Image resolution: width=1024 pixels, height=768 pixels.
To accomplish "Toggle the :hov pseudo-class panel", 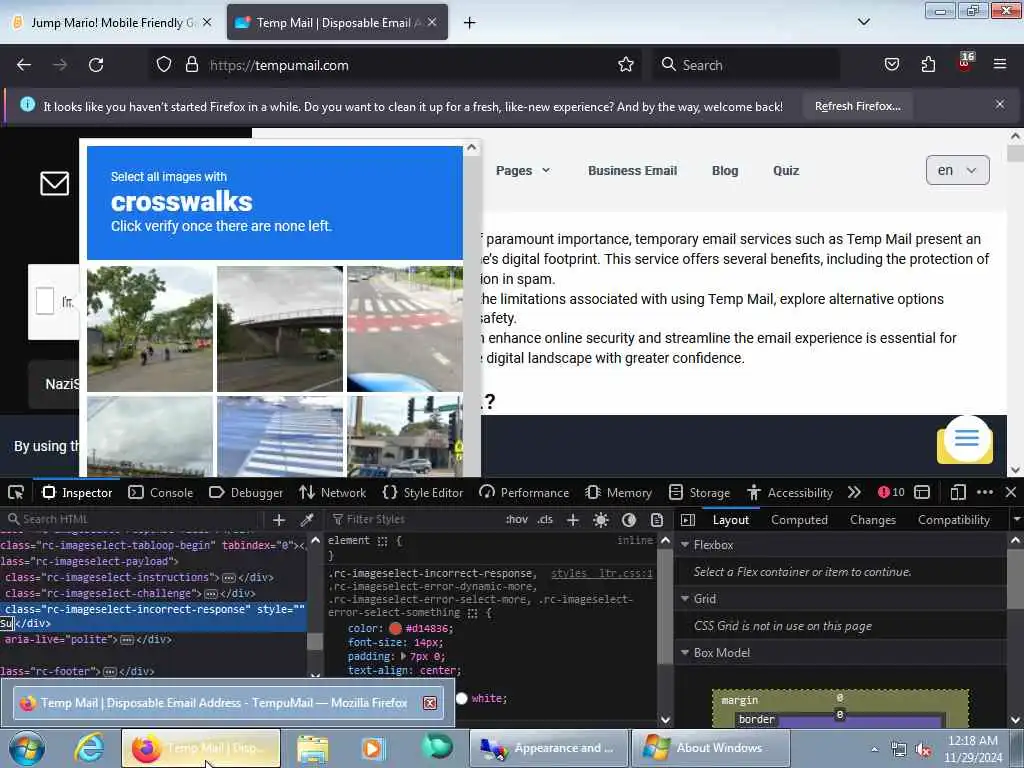I will point(517,519).
